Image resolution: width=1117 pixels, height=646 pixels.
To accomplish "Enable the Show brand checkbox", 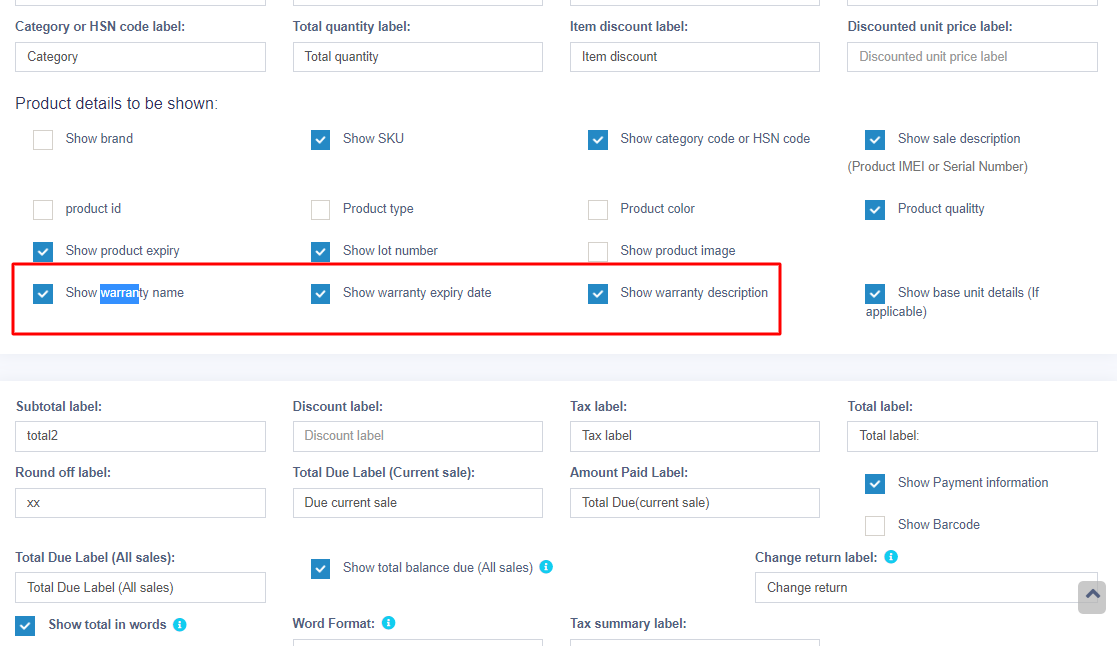I will pos(43,140).
